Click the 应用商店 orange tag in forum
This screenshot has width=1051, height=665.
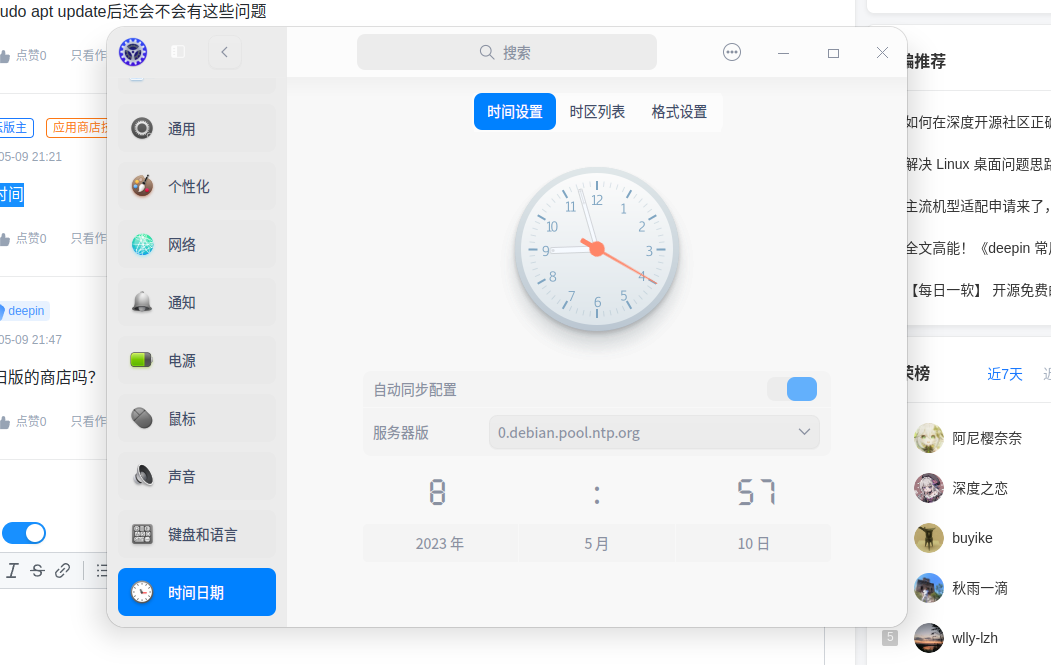pyautogui.click(x=77, y=127)
